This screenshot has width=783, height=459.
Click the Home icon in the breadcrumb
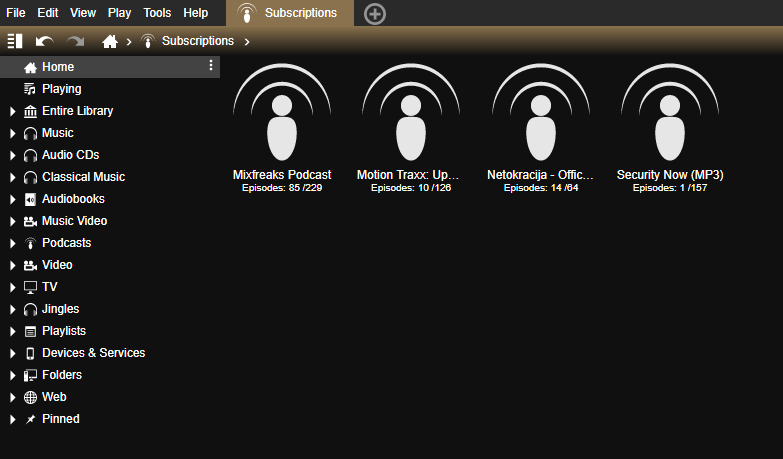(110, 41)
